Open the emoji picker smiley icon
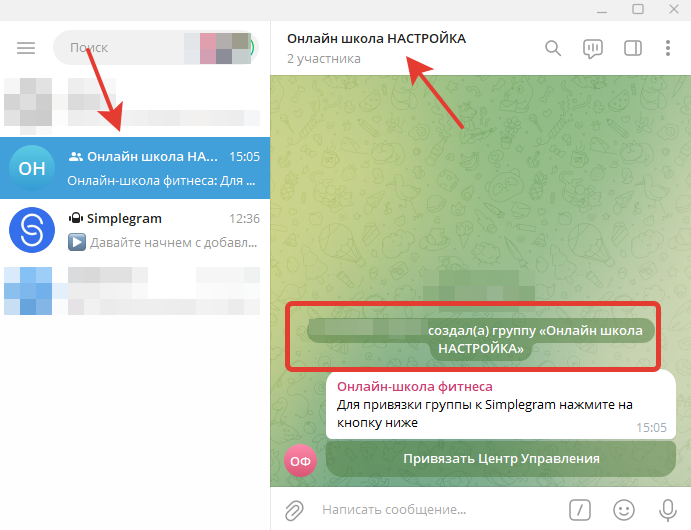Image resolution: width=691 pixels, height=530 pixels. click(x=624, y=510)
